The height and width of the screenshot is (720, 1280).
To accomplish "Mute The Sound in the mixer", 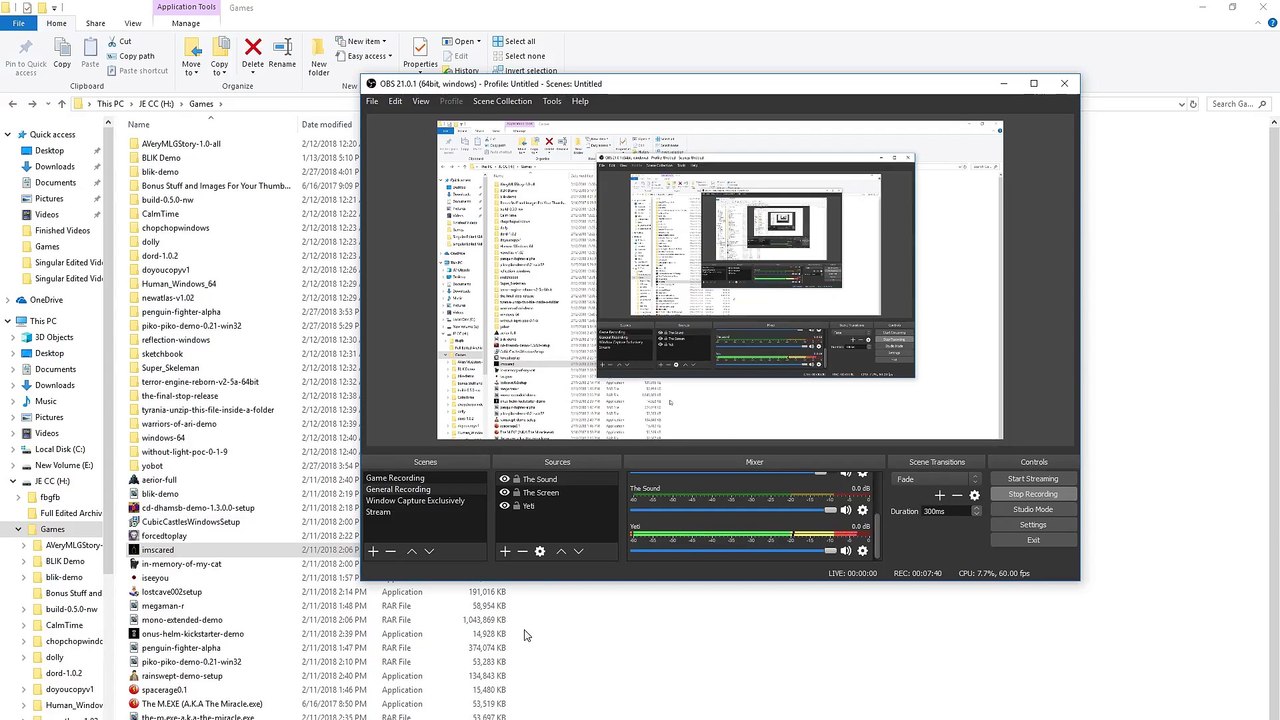I will pos(846,510).
